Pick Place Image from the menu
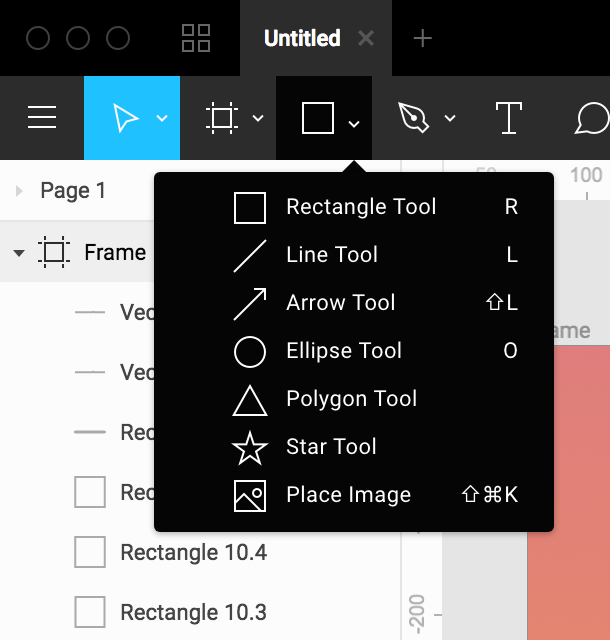The height and width of the screenshot is (640, 610). pyautogui.click(x=348, y=495)
